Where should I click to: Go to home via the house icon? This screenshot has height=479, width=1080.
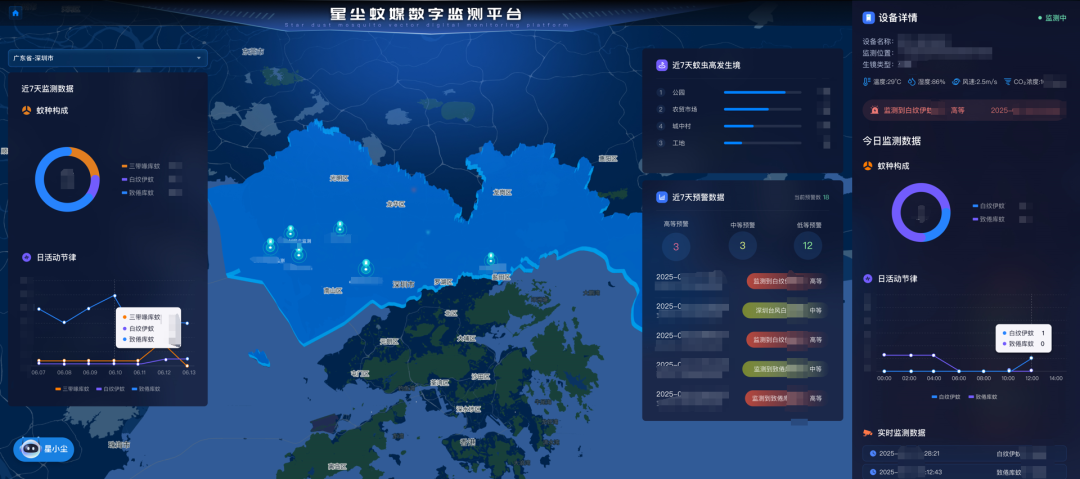point(15,12)
